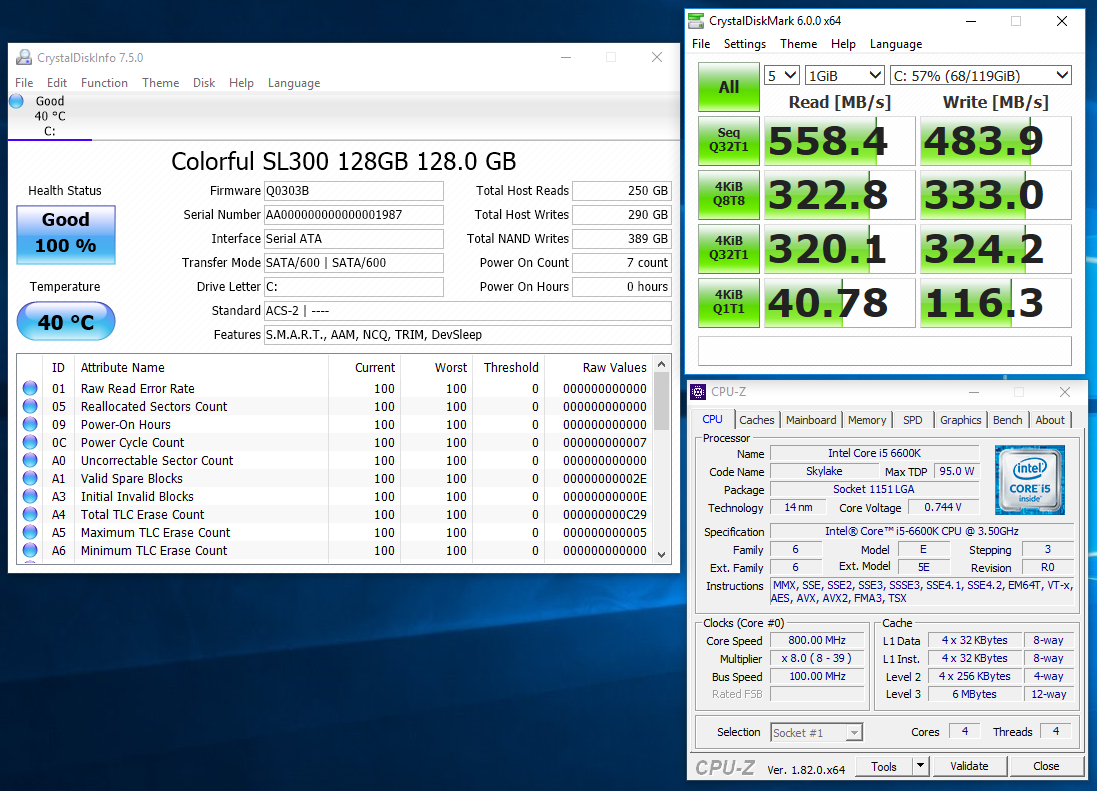
Task: Click the Good 100% health status badge
Action: point(66,234)
